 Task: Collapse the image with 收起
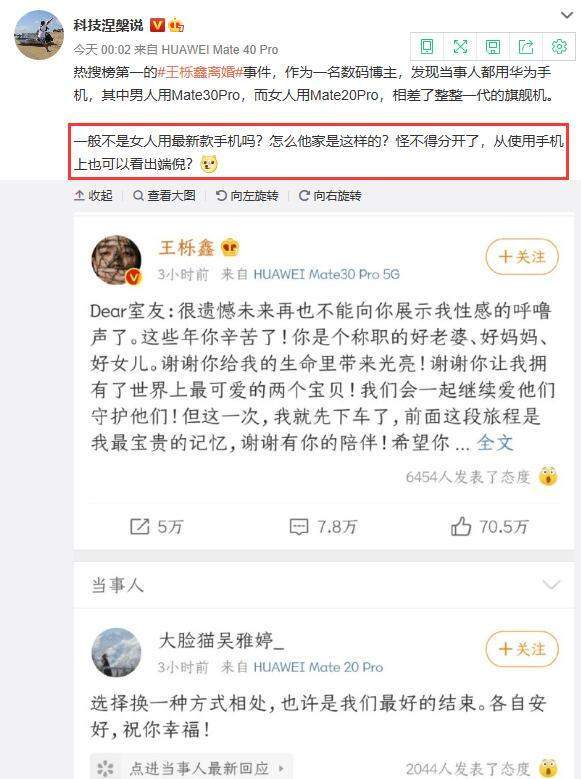93,196
